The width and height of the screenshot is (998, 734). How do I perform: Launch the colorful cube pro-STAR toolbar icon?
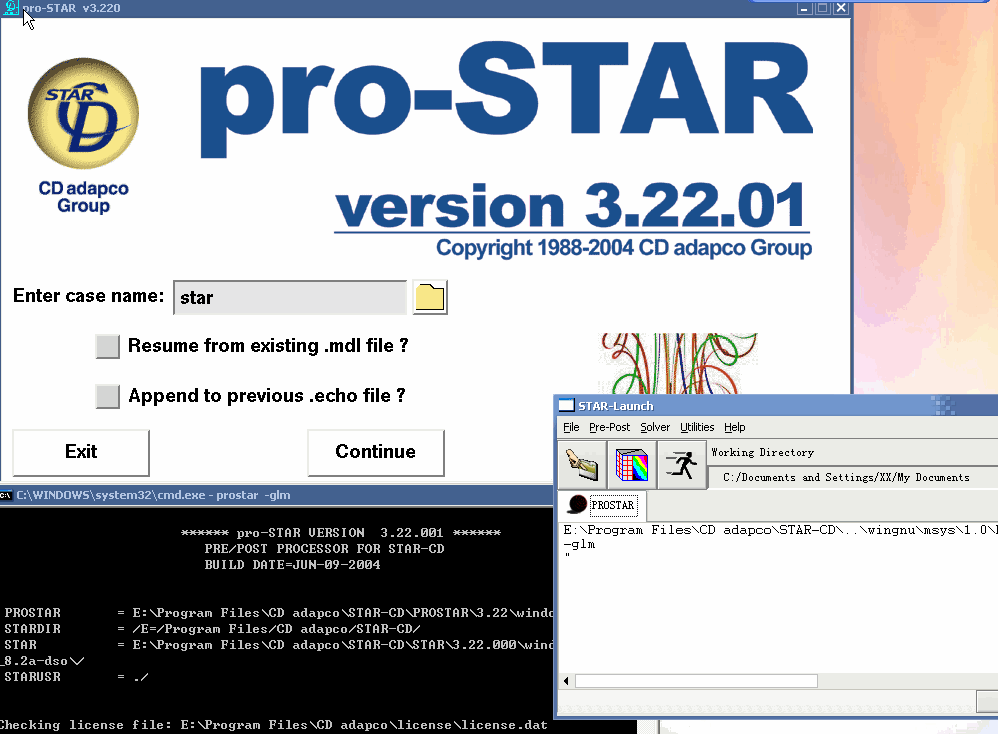pos(631,465)
